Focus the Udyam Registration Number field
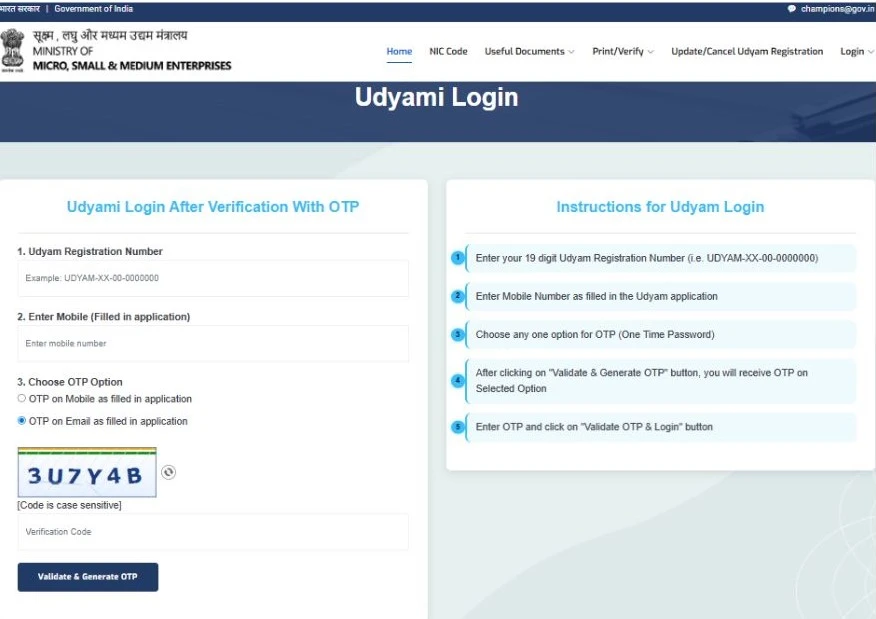Viewport: 876px width, 619px height. point(213,278)
